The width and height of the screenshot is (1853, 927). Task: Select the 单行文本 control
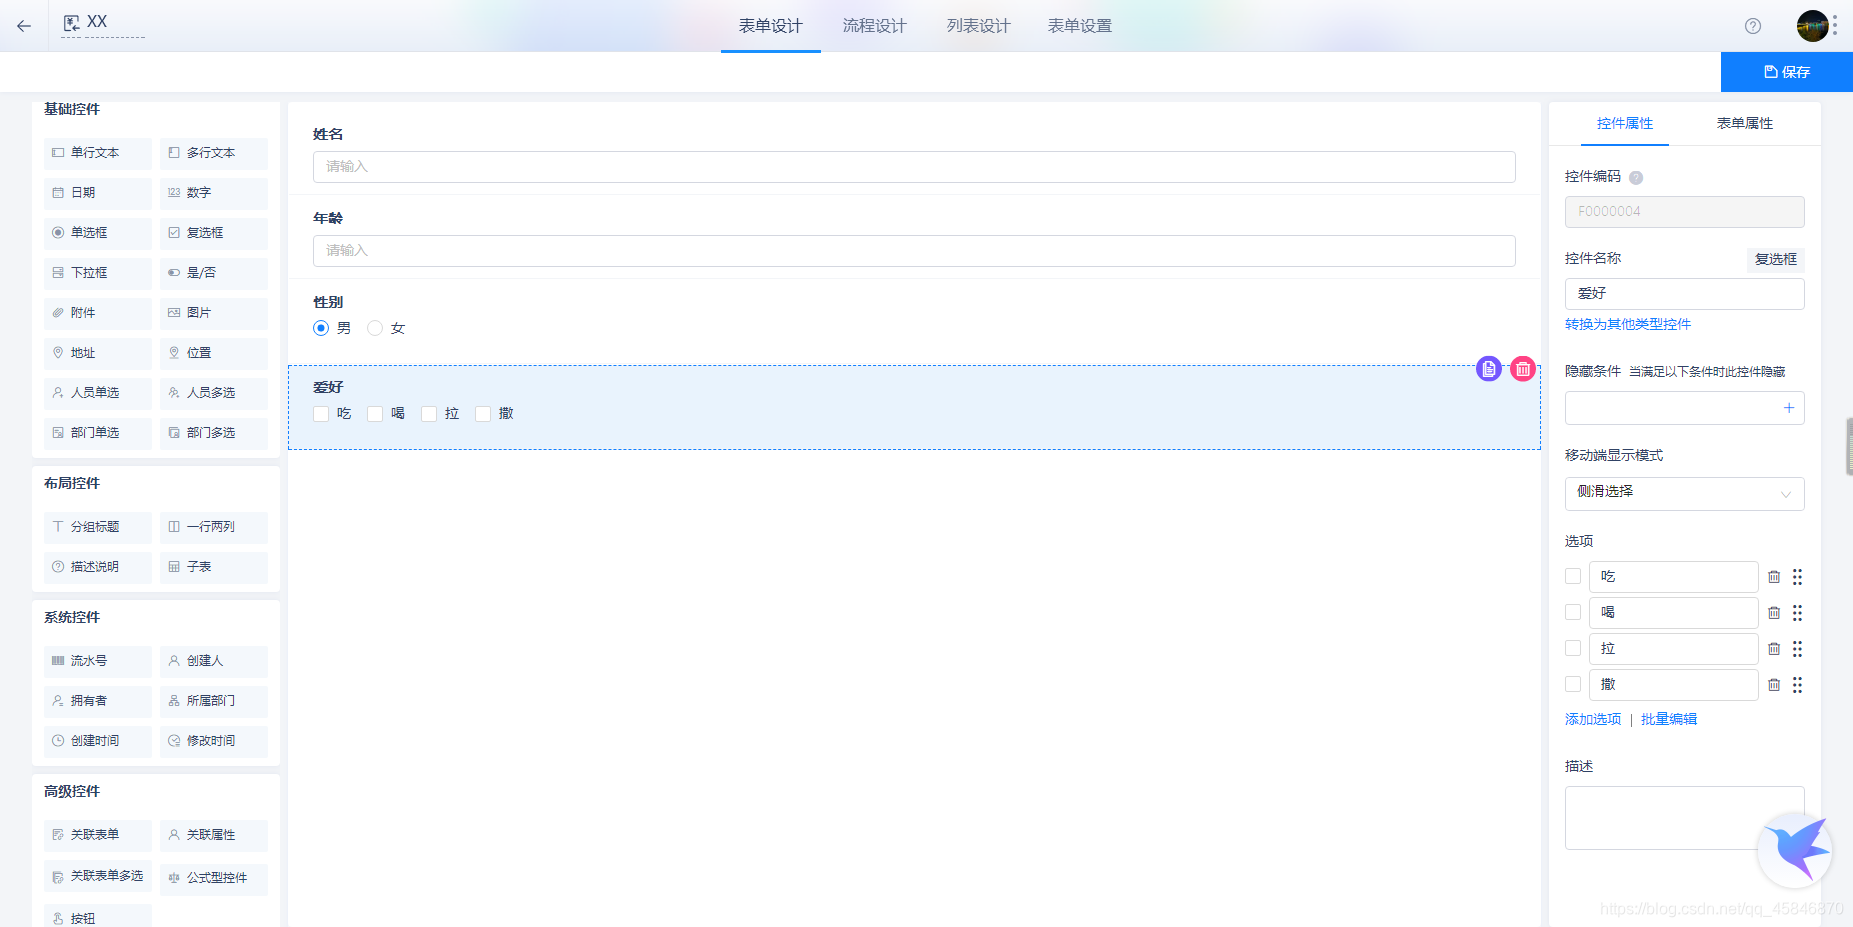[98, 153]
